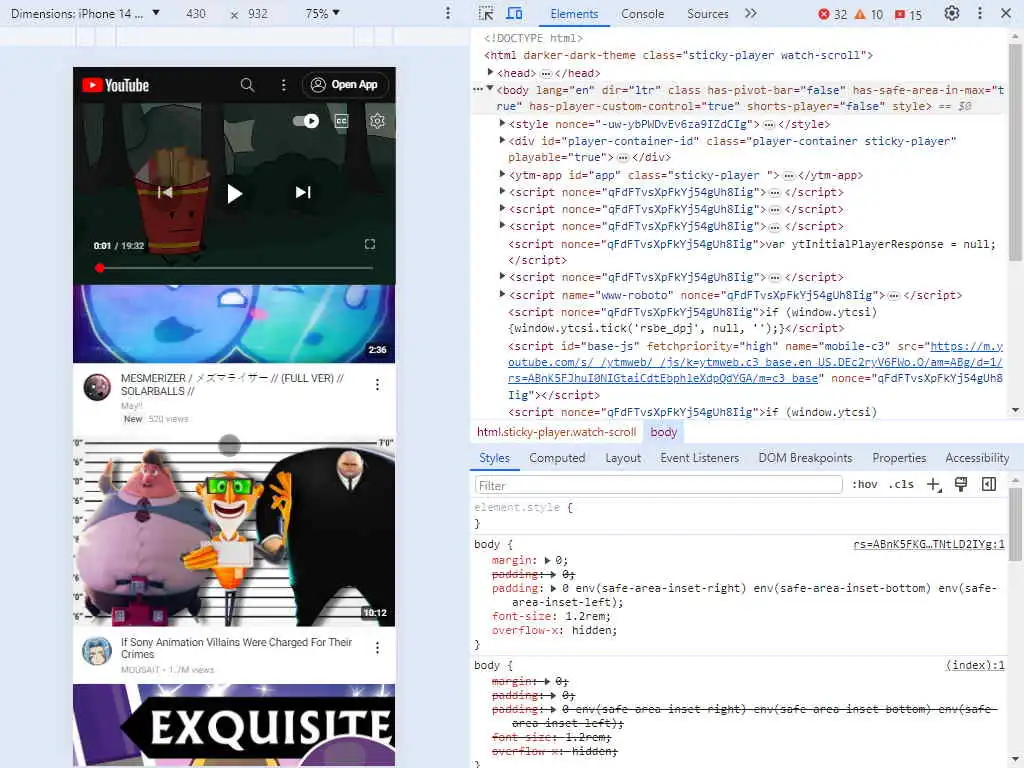Toggle the autoplay switch in player
This screenshot has width=1024, height=768.
click(x=306, y=121)
